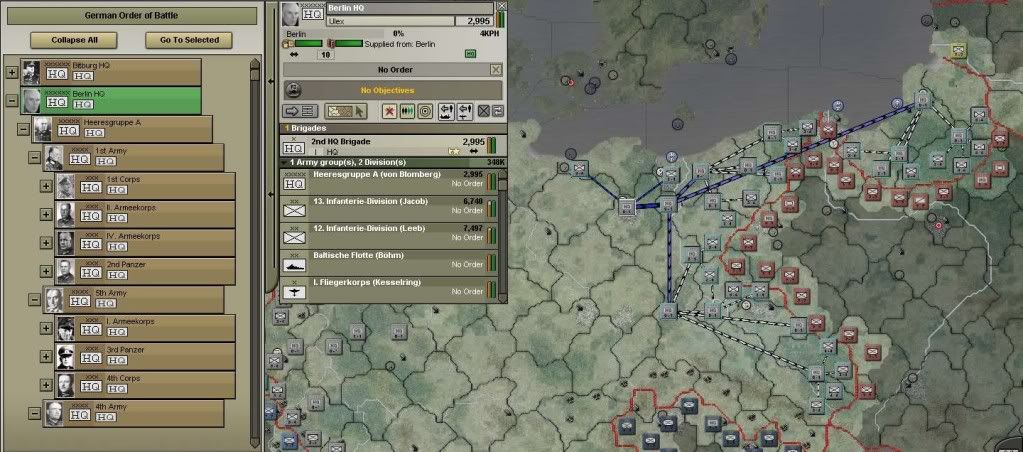Select Heeresgruppe A in order of battle
Image resolution: width=1023 pixels, height=452 pixels.
tap(122, 129)
